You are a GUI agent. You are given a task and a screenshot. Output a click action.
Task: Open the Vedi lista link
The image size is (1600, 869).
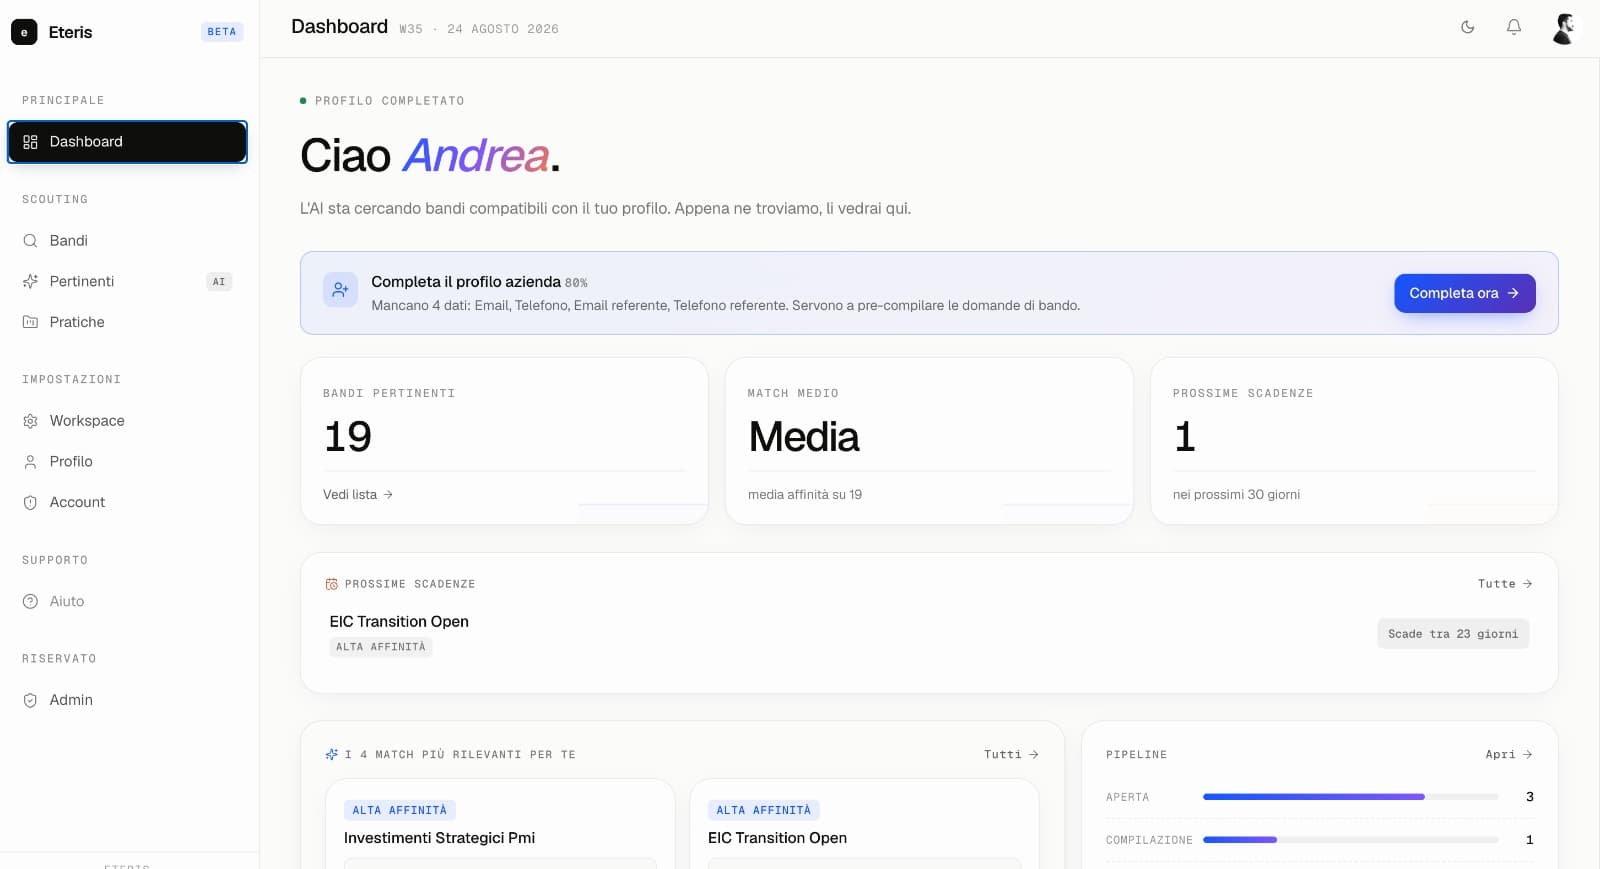(x=358, y=495)
